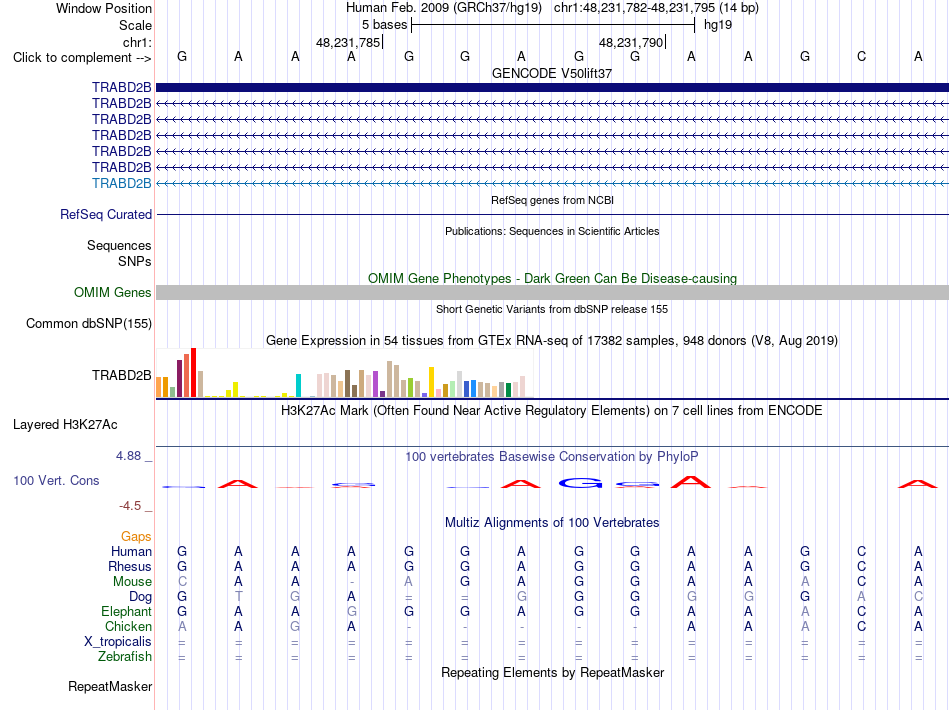
Task: Open the 'RefSeq Curated' track label
Action: click(106, 214)
